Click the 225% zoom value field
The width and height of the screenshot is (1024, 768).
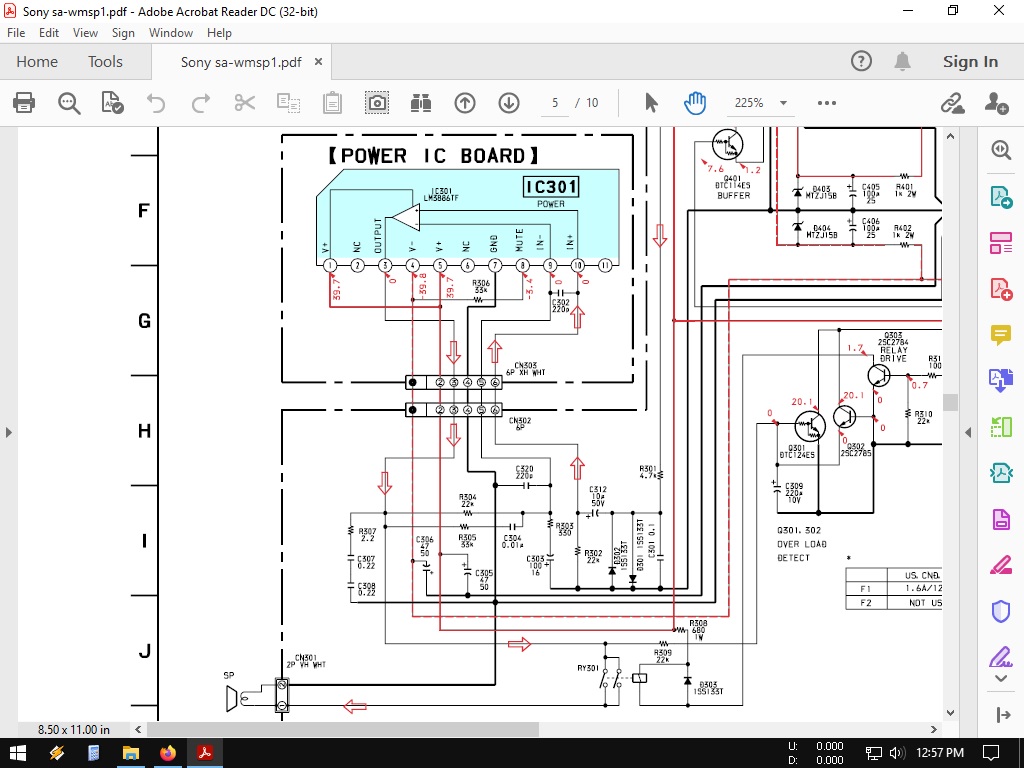pyautogui.click(x=749, y=103)
